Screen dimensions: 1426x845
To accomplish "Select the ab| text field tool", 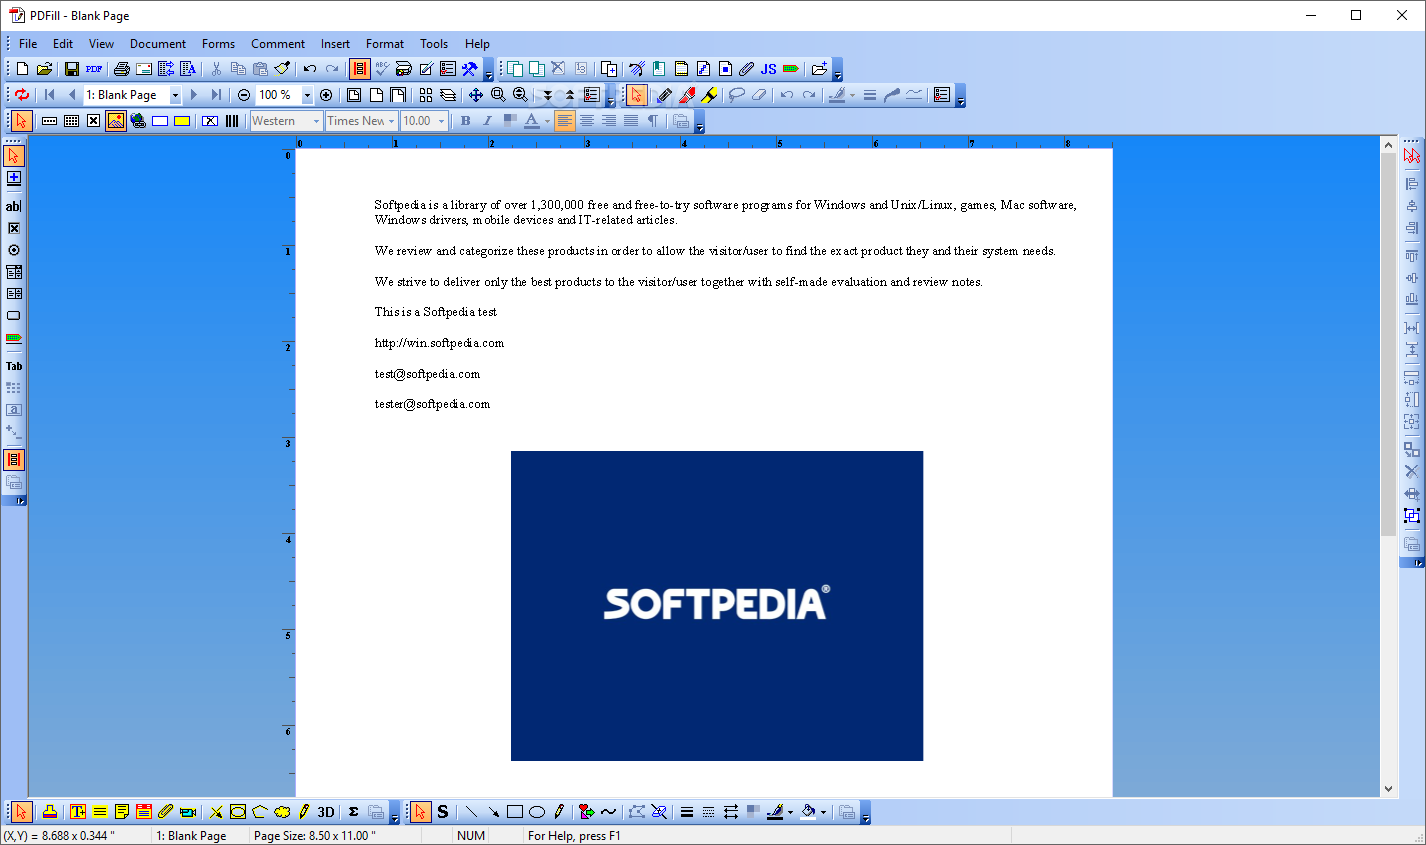I will pos(13,206).
